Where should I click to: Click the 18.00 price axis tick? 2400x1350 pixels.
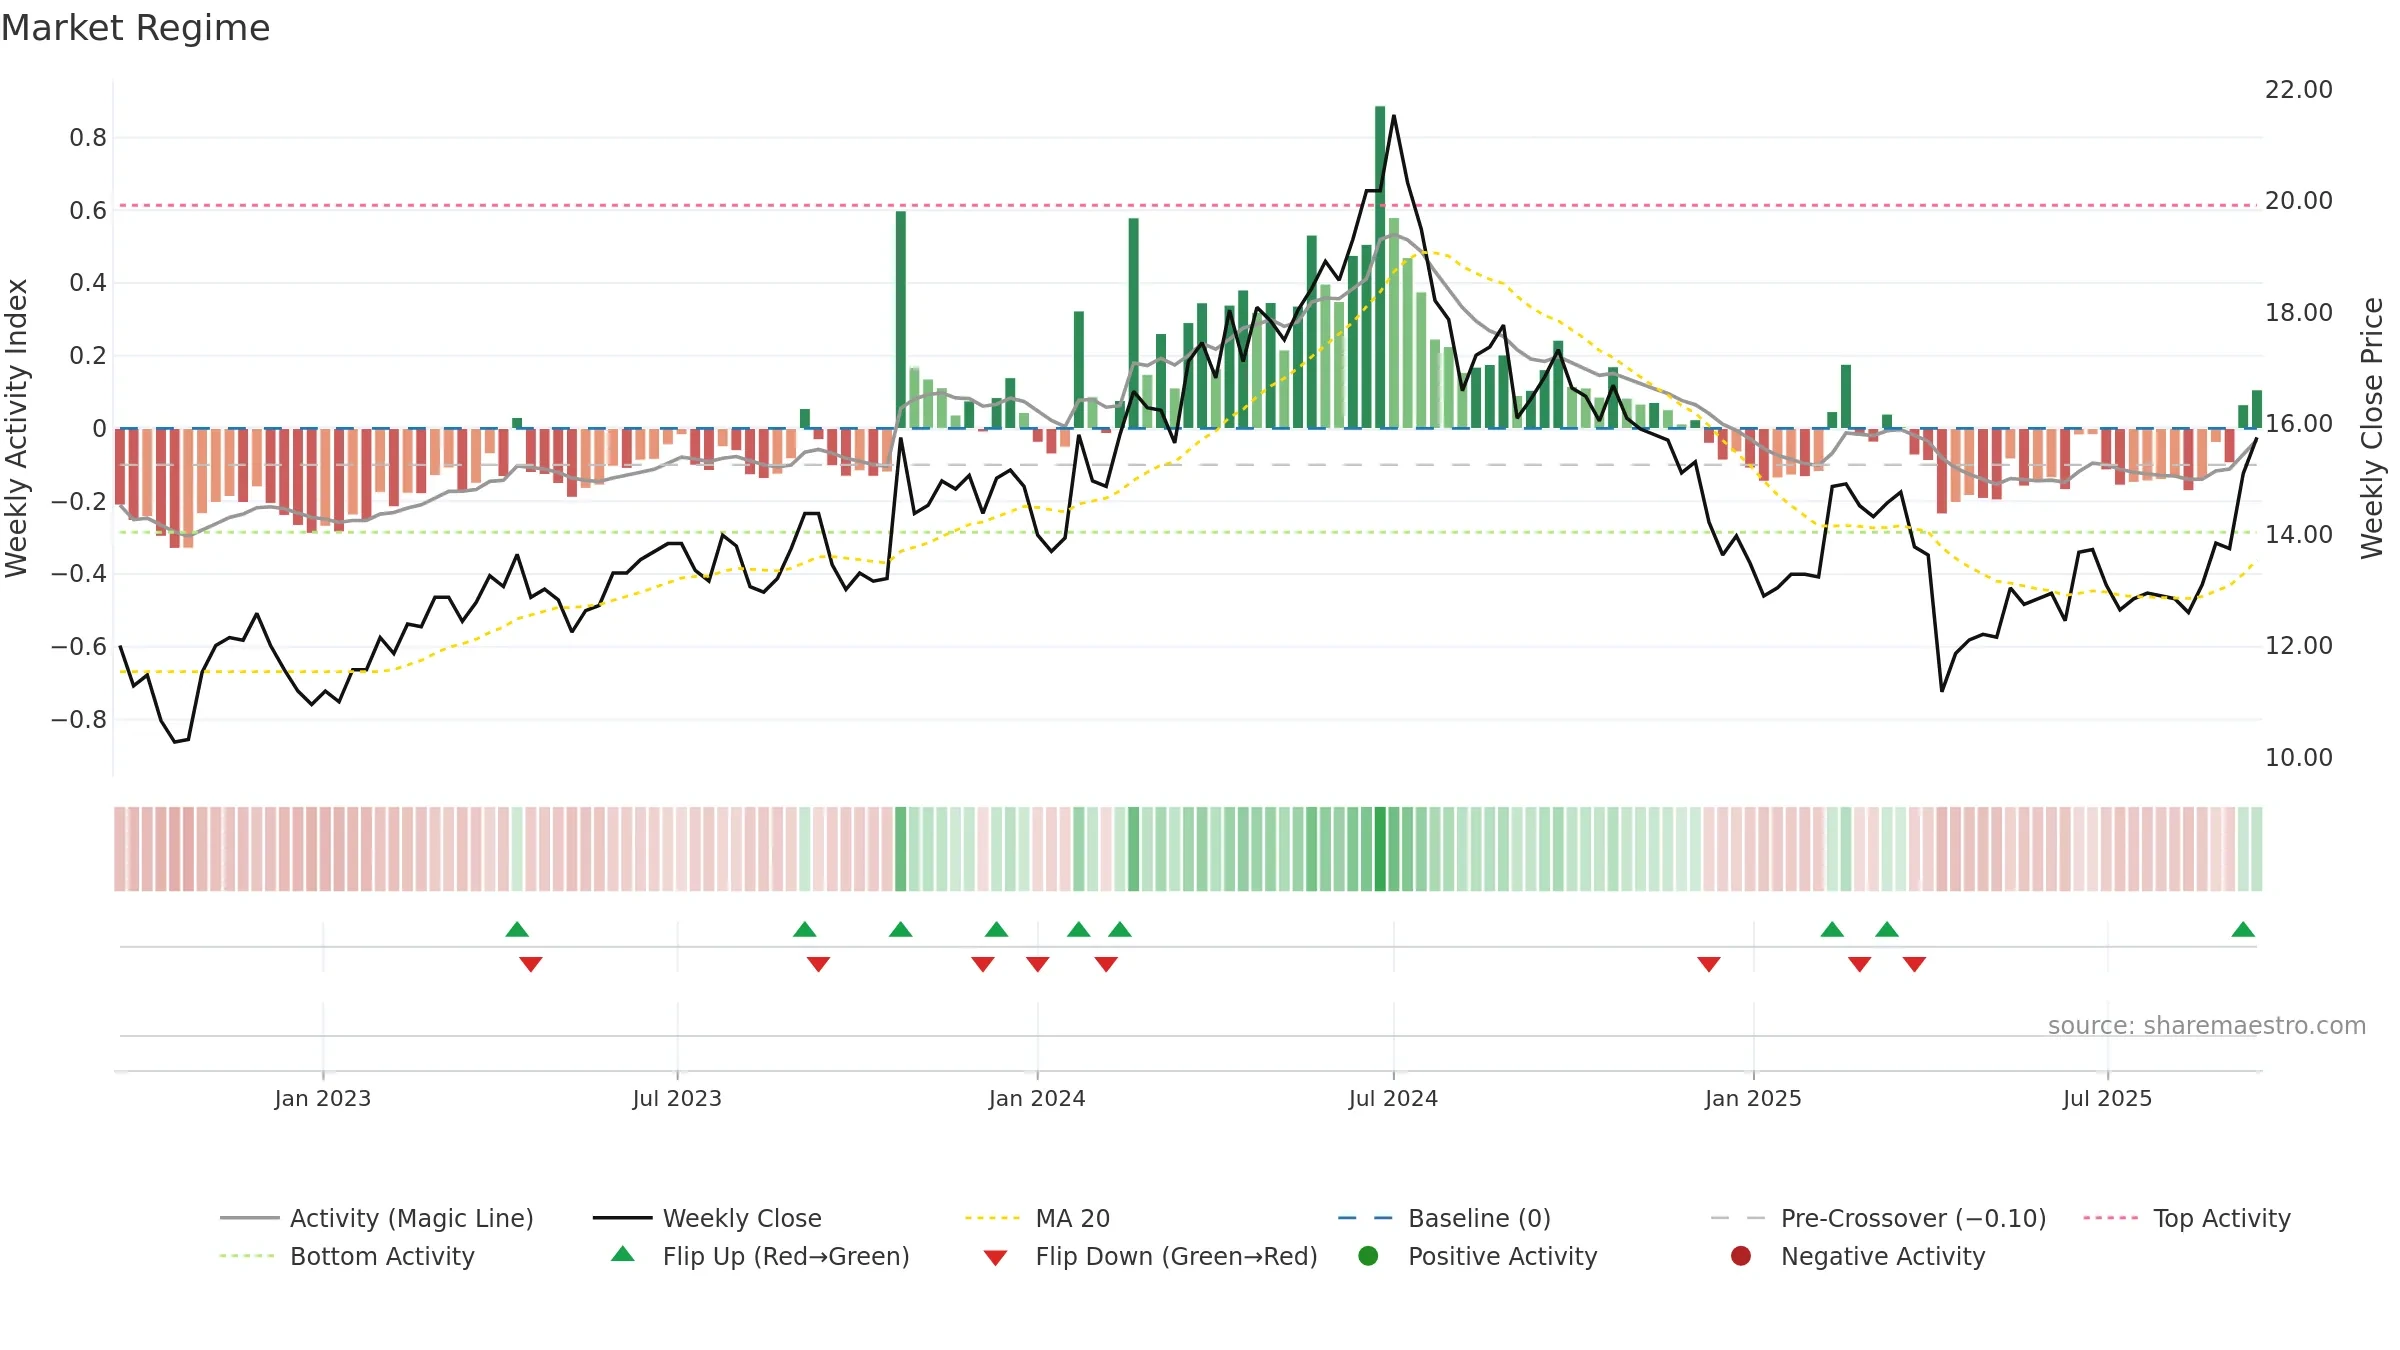[x=2299, y=313]
